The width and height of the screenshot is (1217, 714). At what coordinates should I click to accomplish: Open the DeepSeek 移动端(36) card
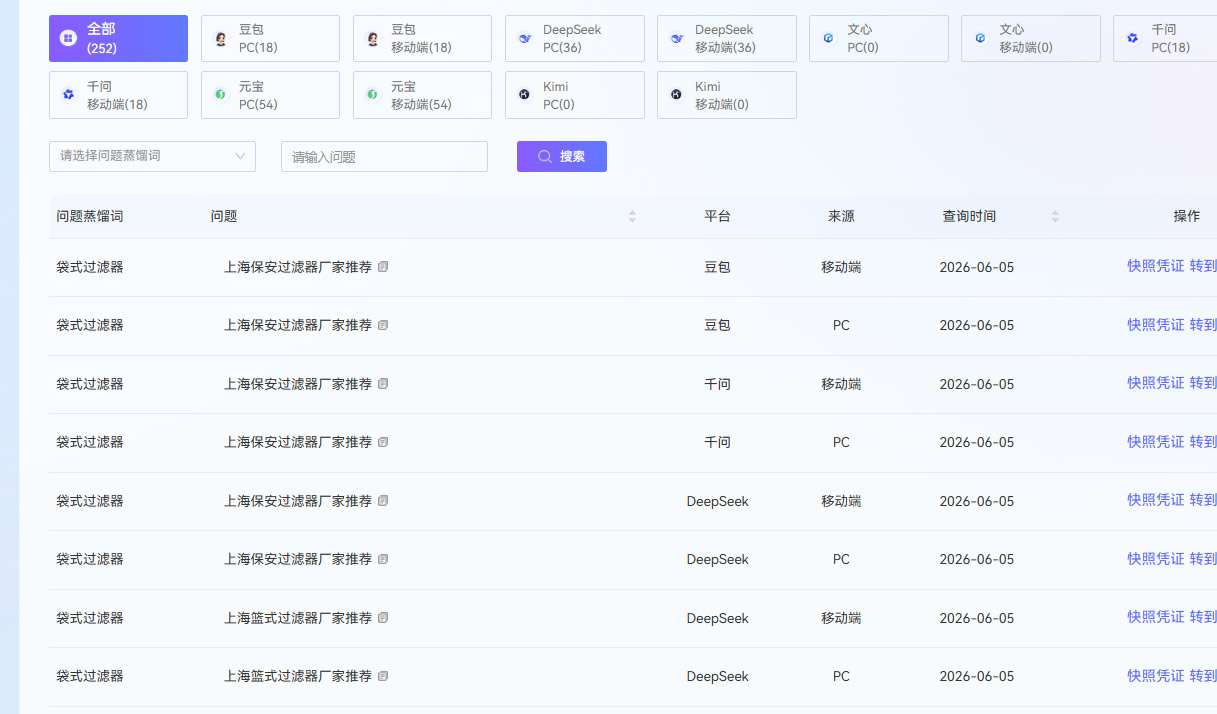coord(726,38)
